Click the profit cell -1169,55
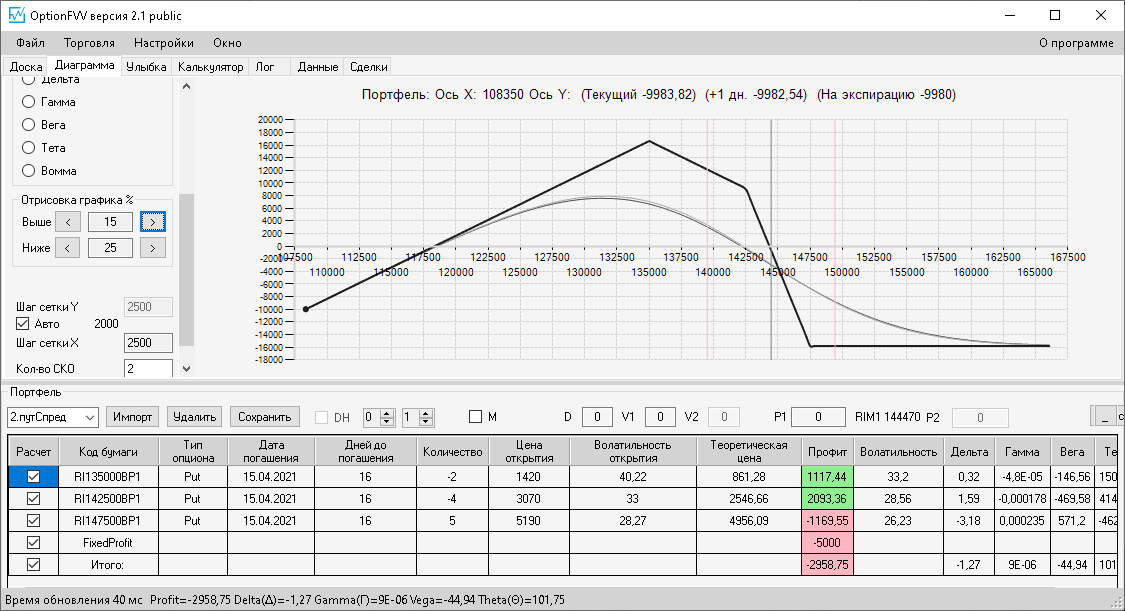This screenshot has width=1125, height=611. (x=827, y=521)
